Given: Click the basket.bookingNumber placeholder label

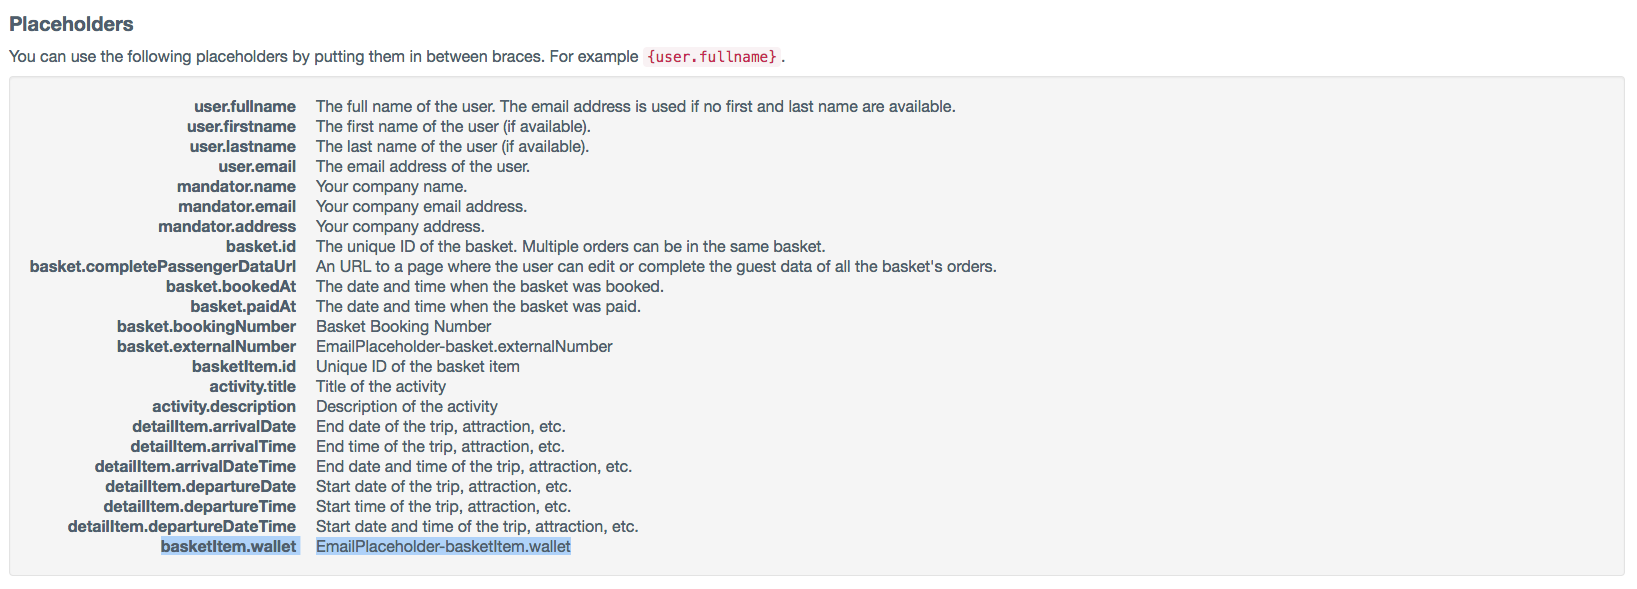Looking at the screenshot, I should (x=206, y=326).
